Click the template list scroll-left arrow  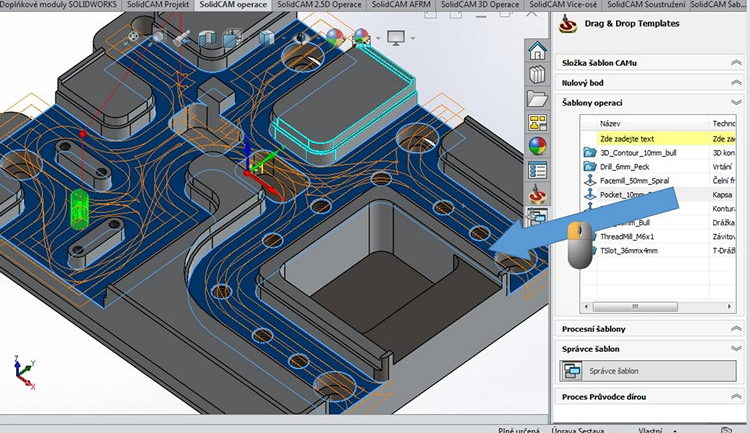[587, 307]
